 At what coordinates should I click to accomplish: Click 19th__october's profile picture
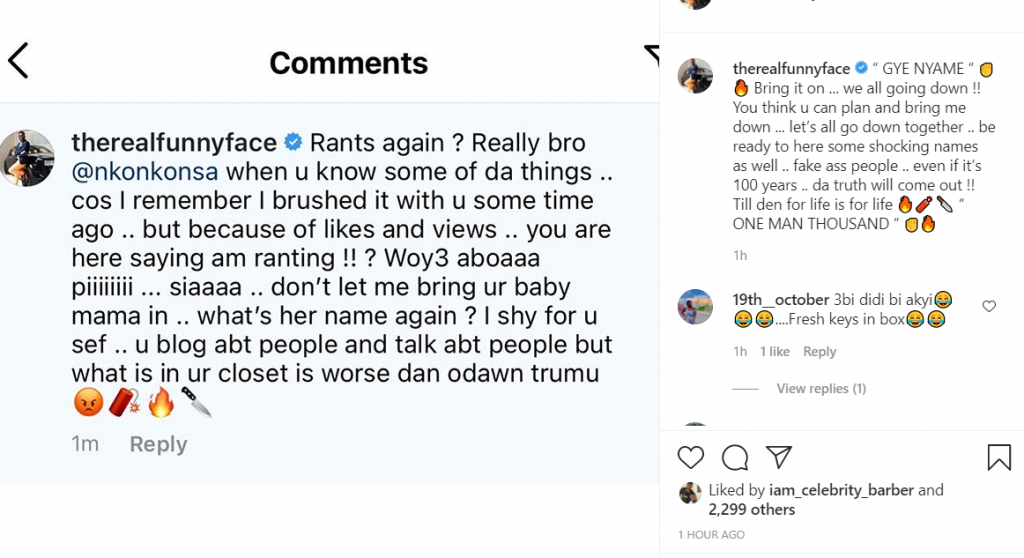pyautogui.click(x=695, y=306)
